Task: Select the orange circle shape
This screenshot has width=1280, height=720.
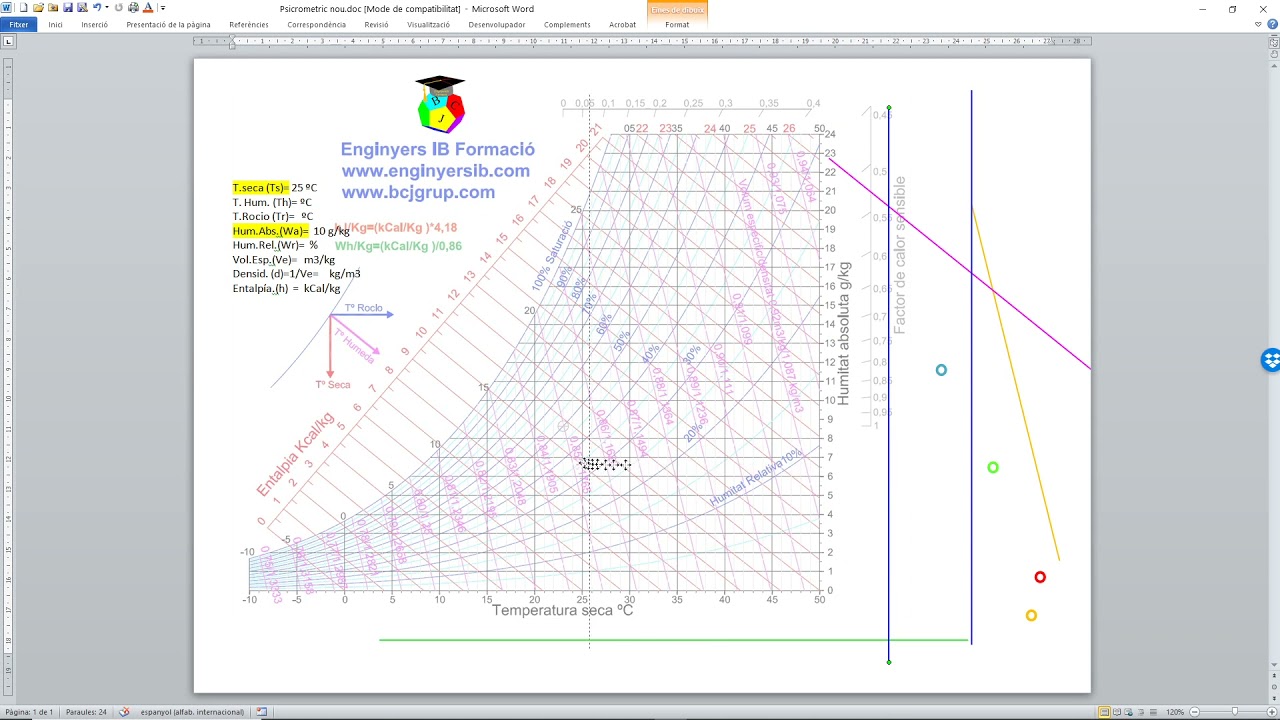Action: [1031, 615]
